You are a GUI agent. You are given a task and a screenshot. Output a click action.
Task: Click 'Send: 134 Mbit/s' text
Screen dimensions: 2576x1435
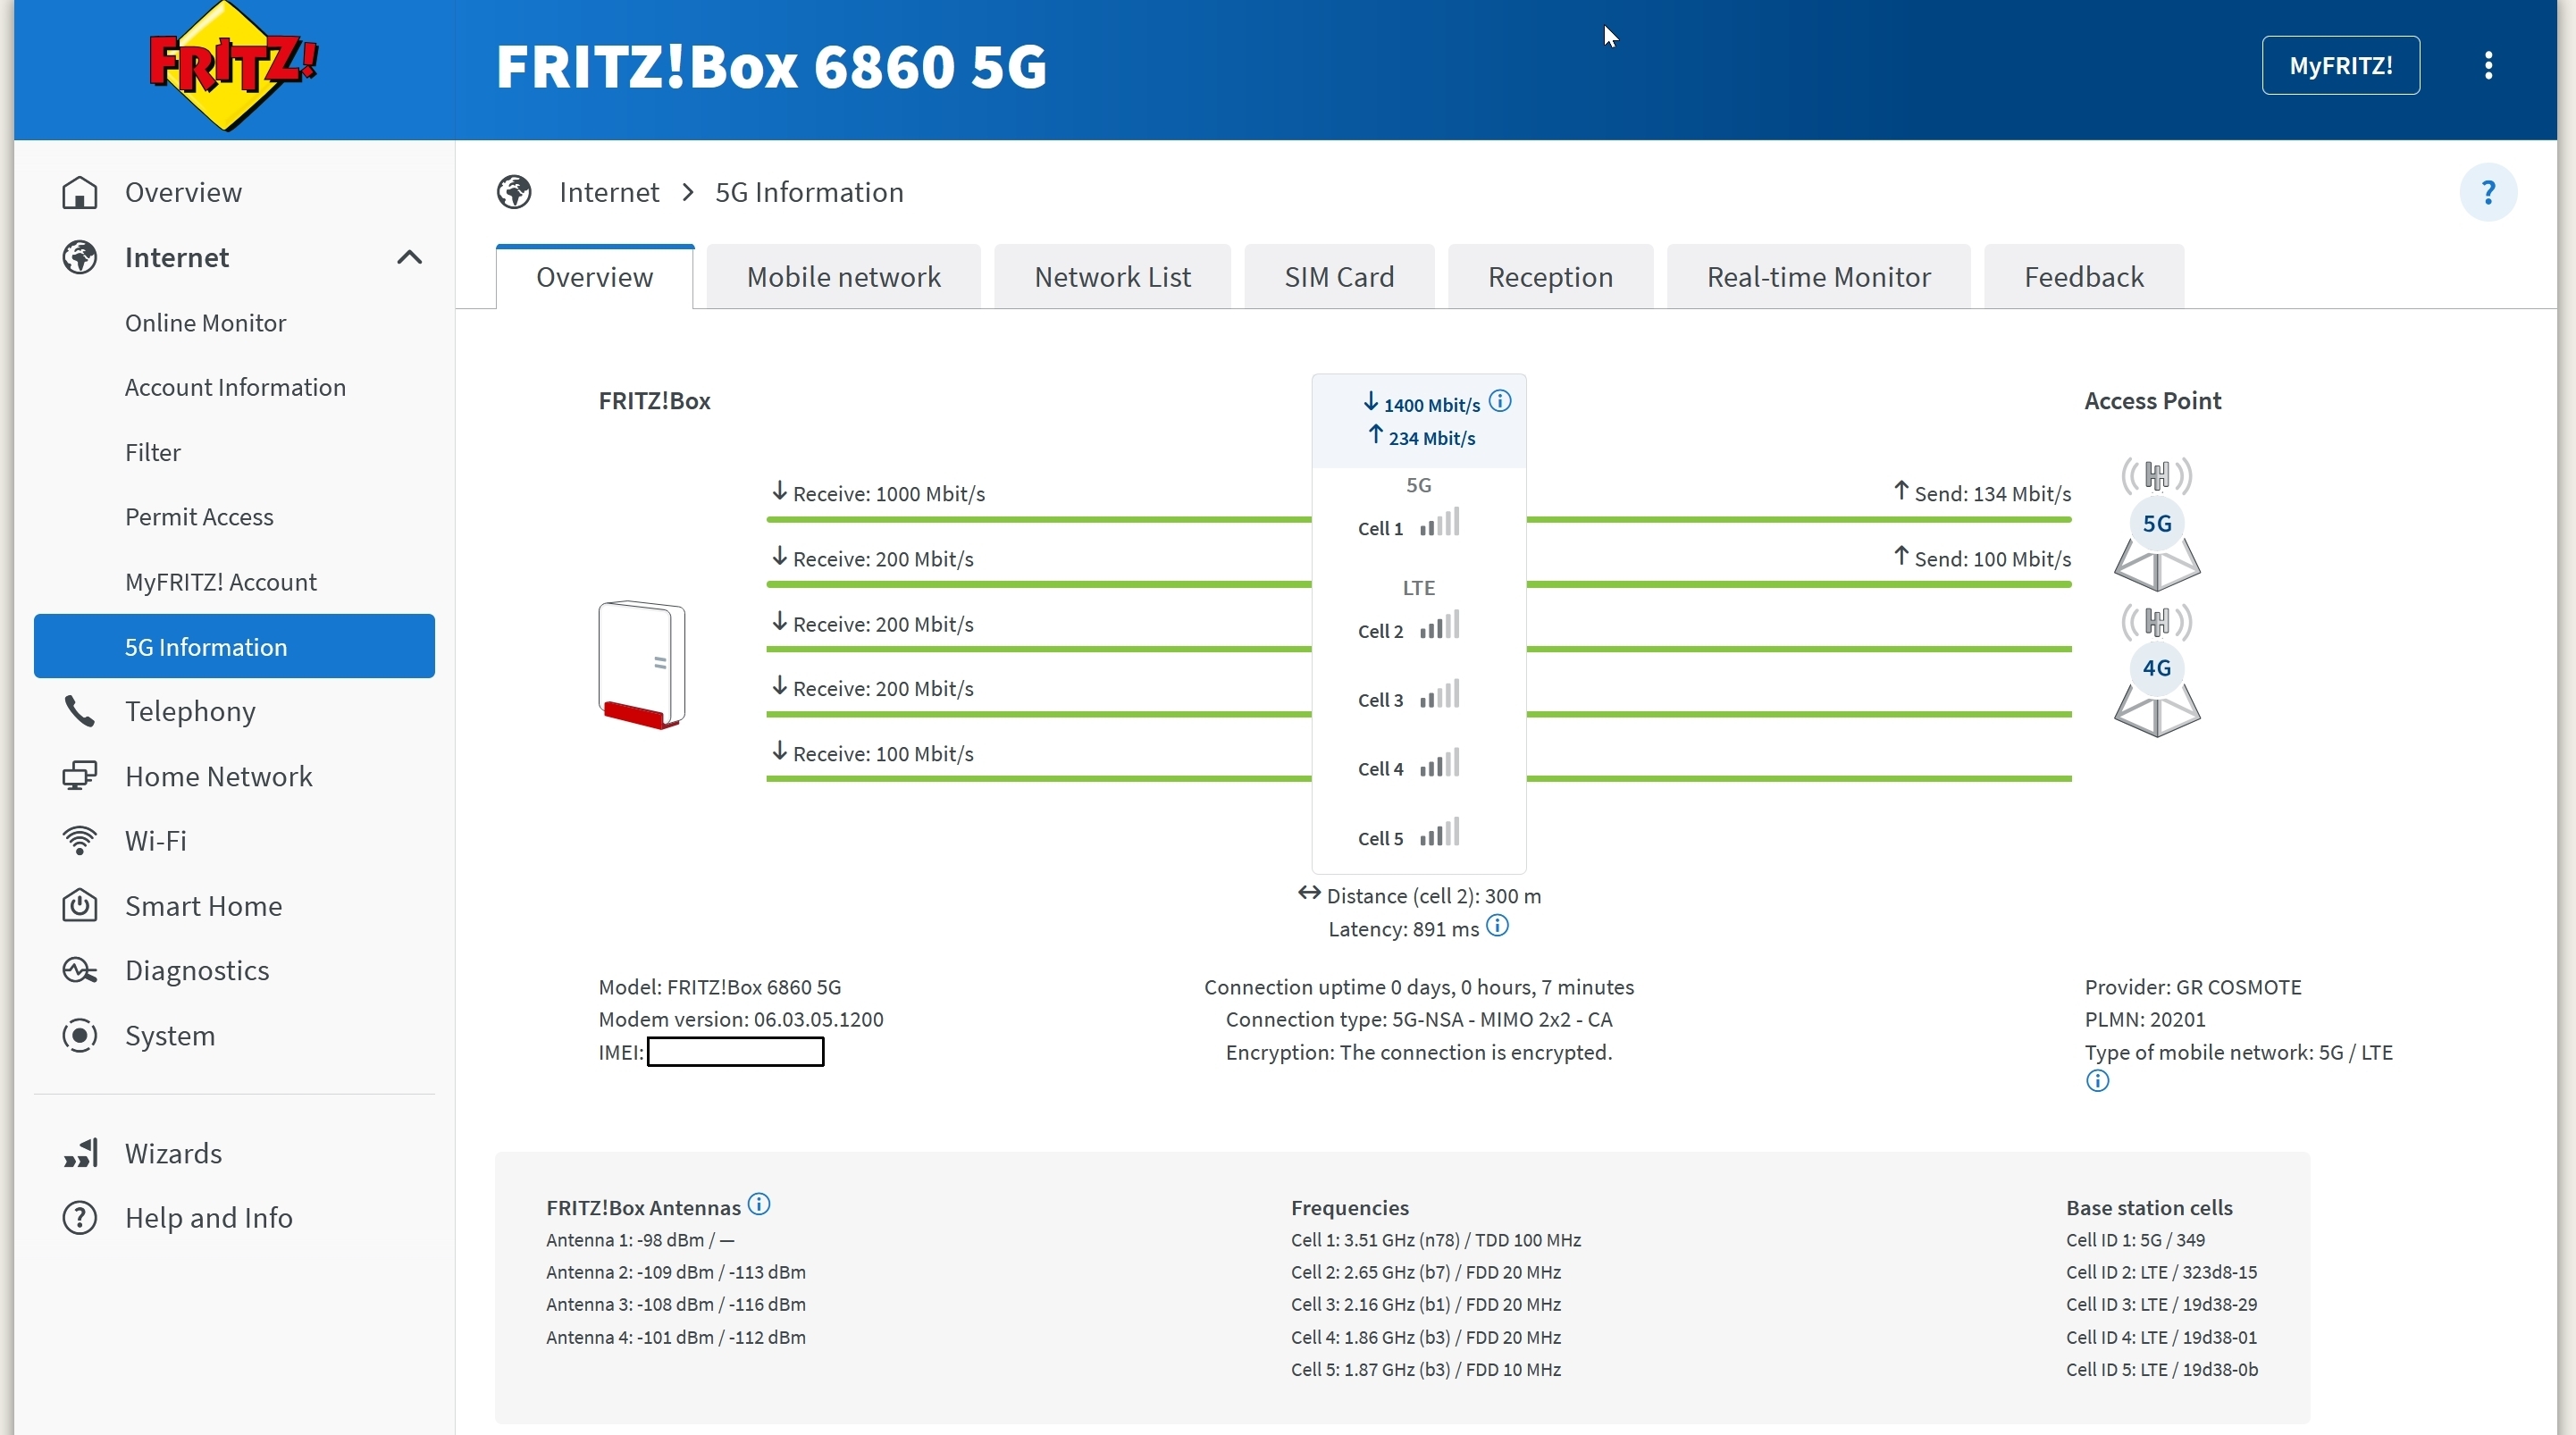pyautogui.click(x=1992, y=494)
